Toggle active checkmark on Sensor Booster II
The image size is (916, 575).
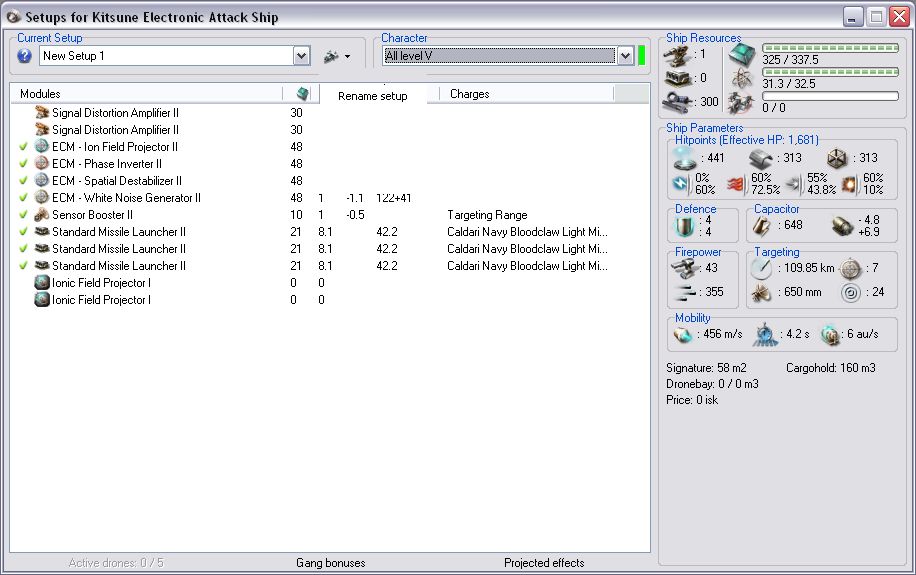(23, 214)
